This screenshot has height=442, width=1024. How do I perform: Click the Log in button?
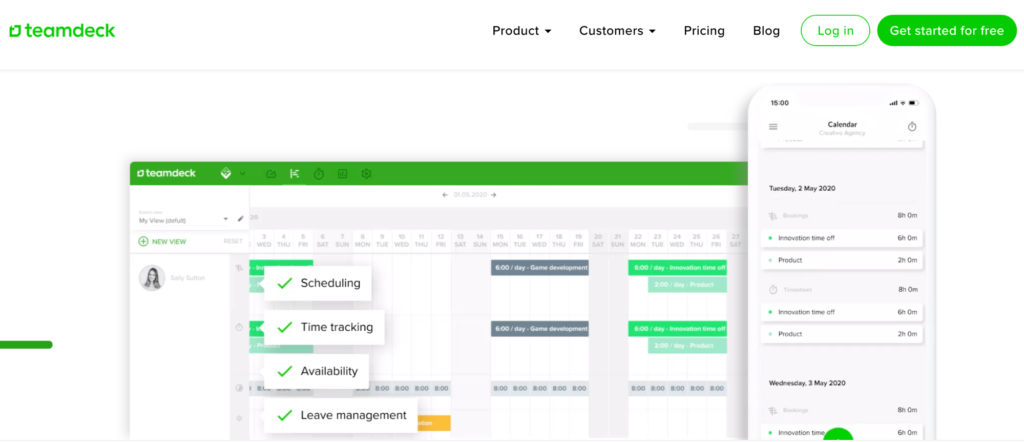pyautogui.click(x=835, y=31)
